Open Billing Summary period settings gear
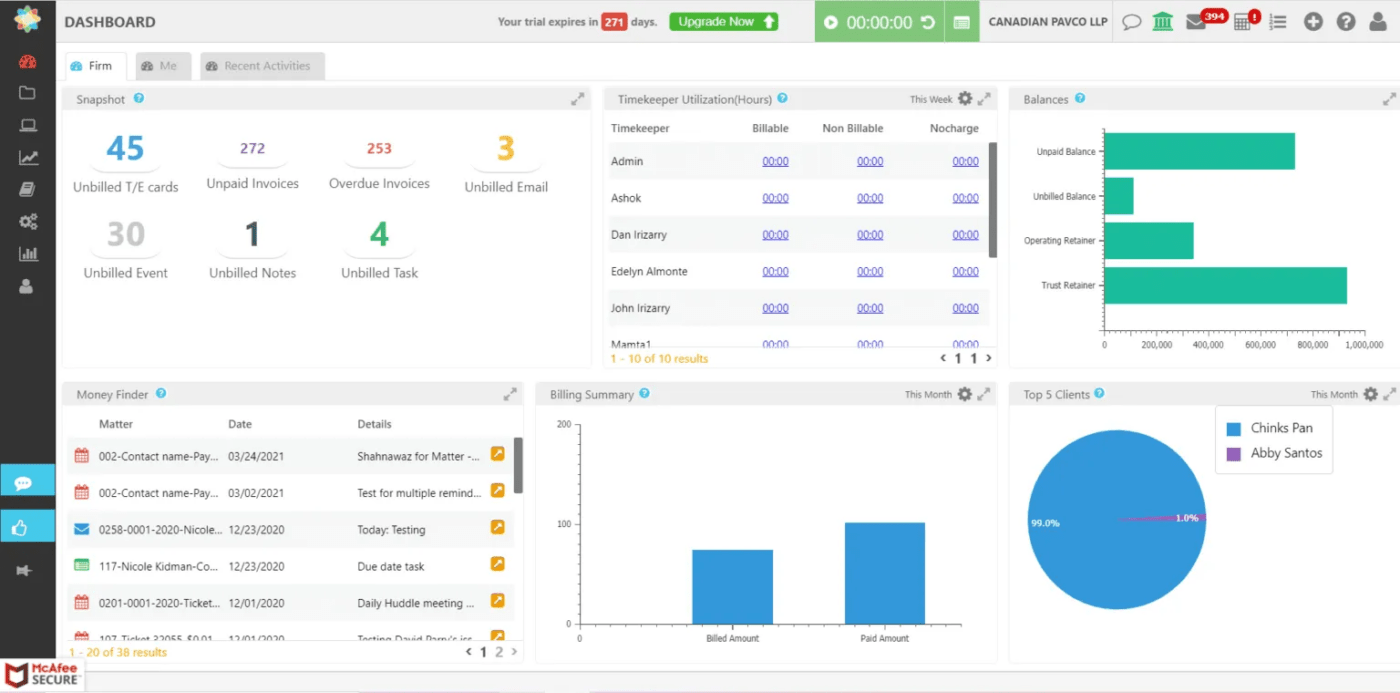 (965, 394)
